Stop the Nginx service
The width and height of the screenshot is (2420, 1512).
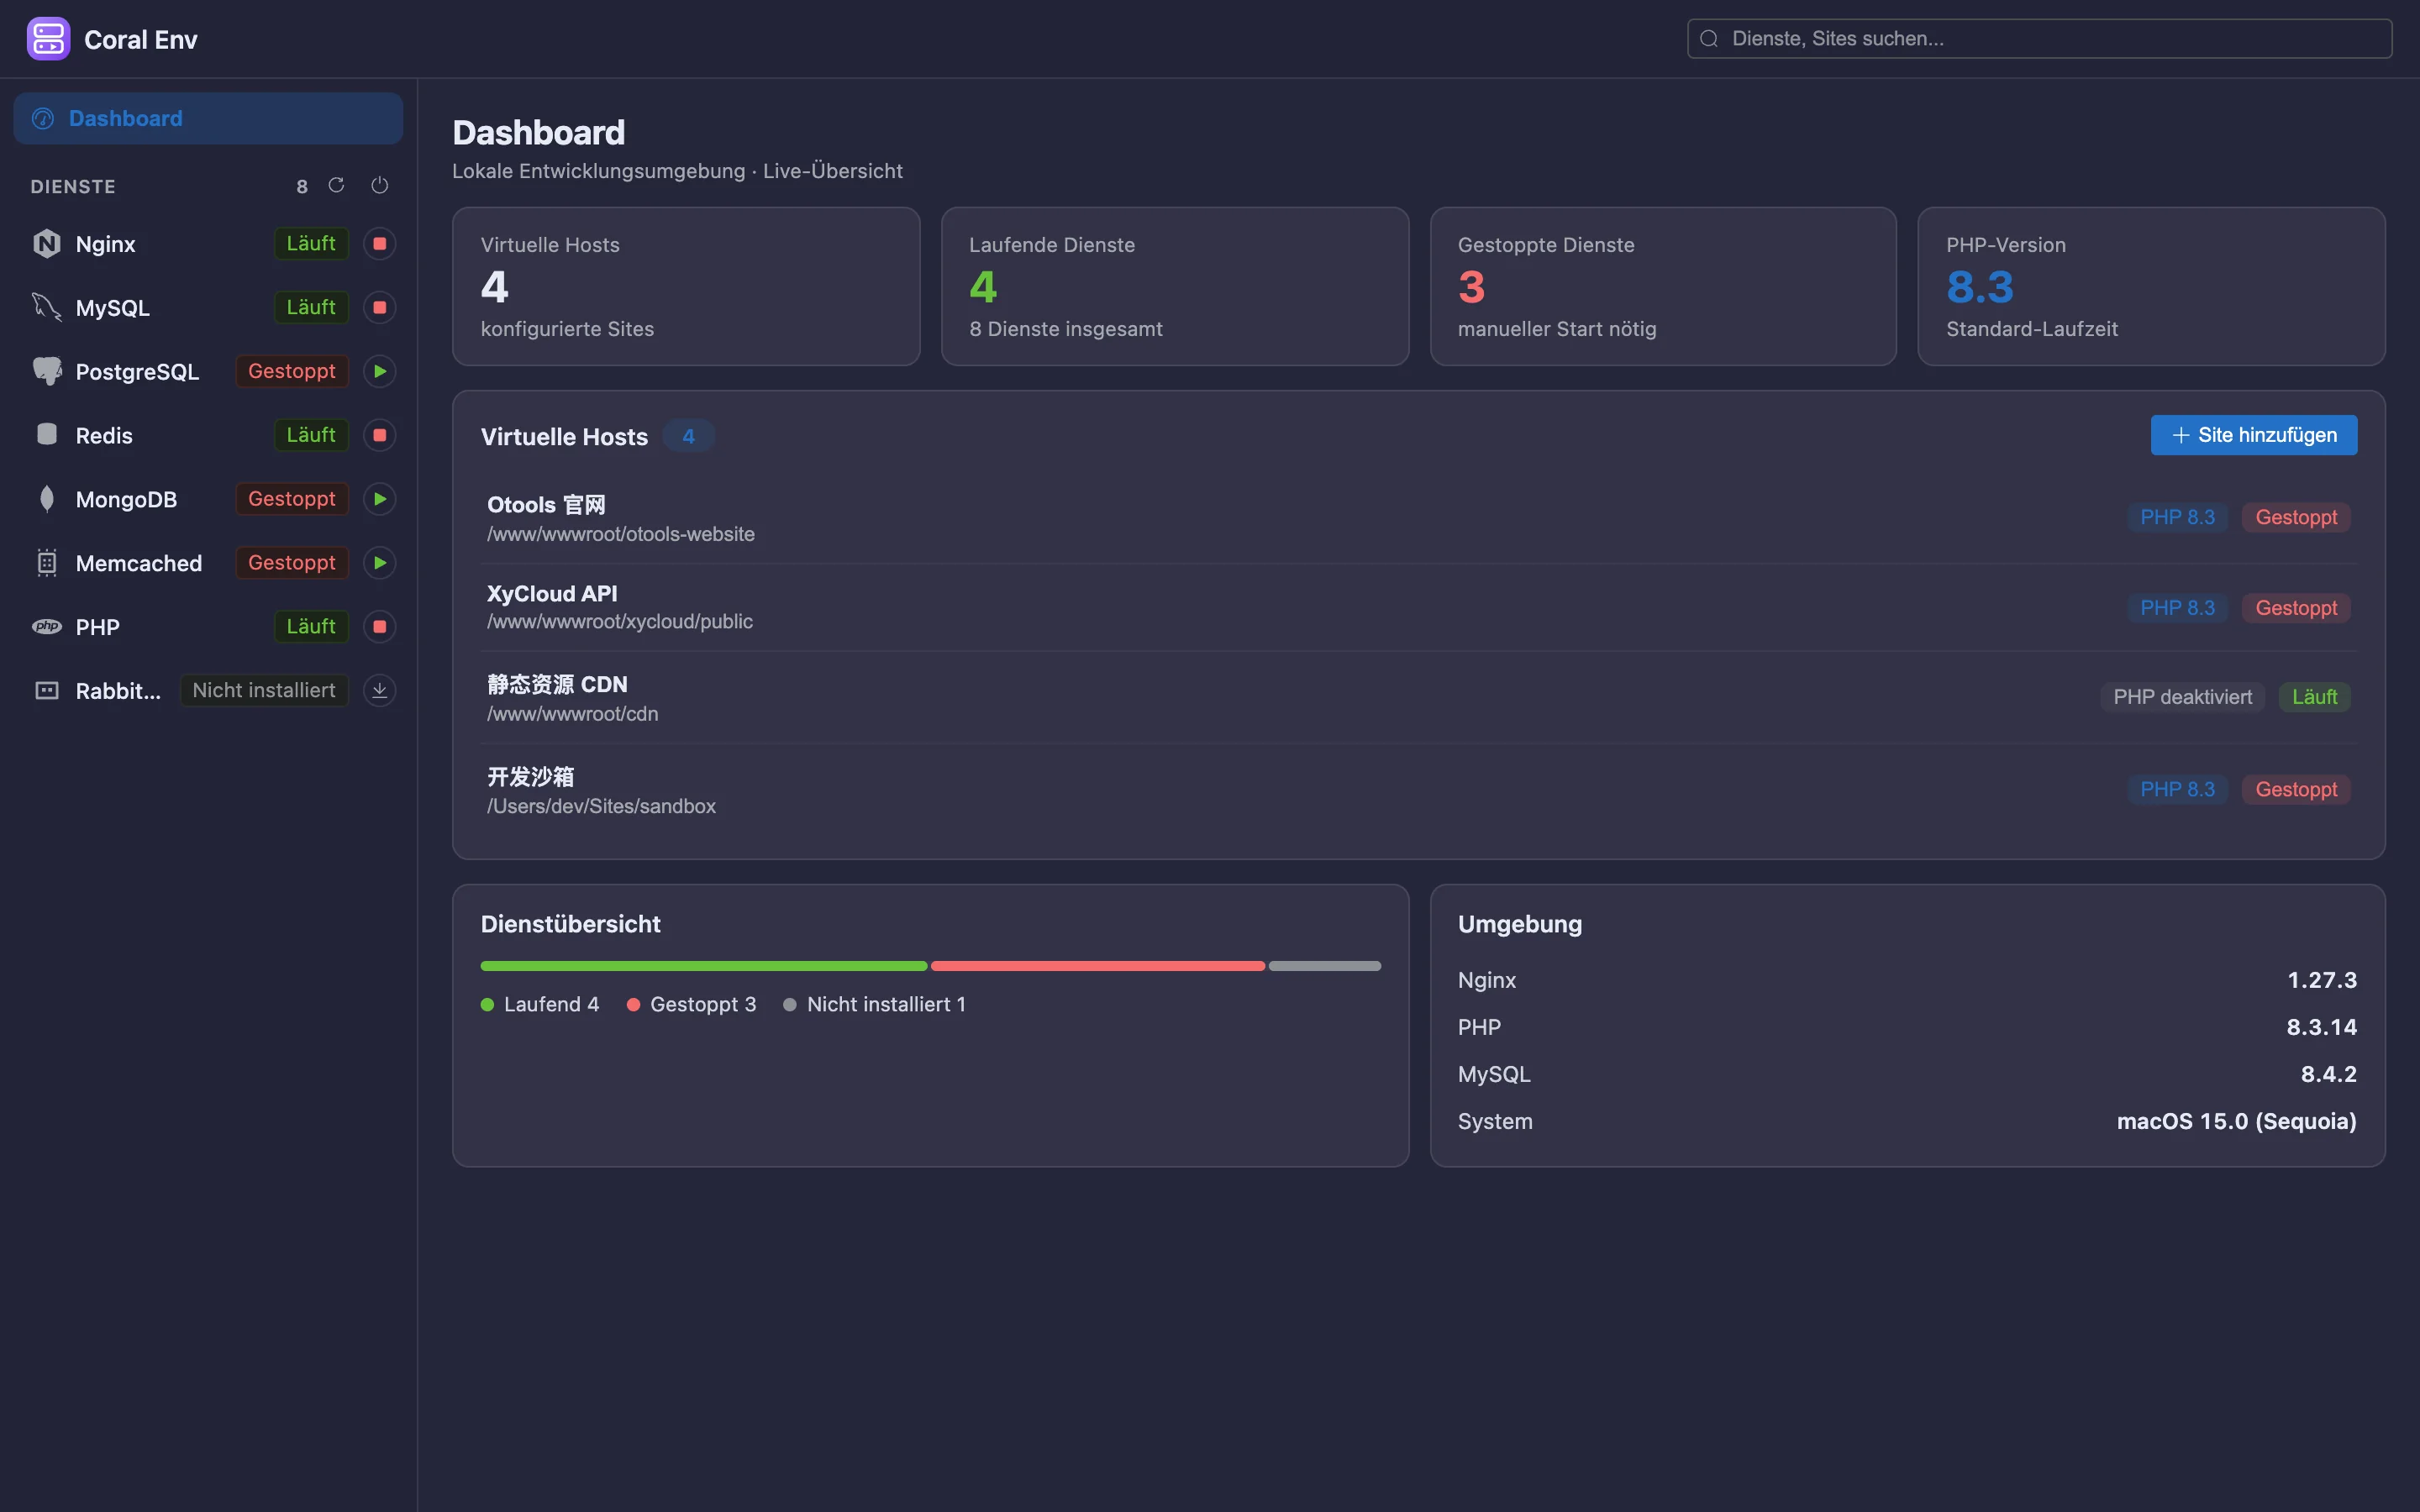pos(379,244)
